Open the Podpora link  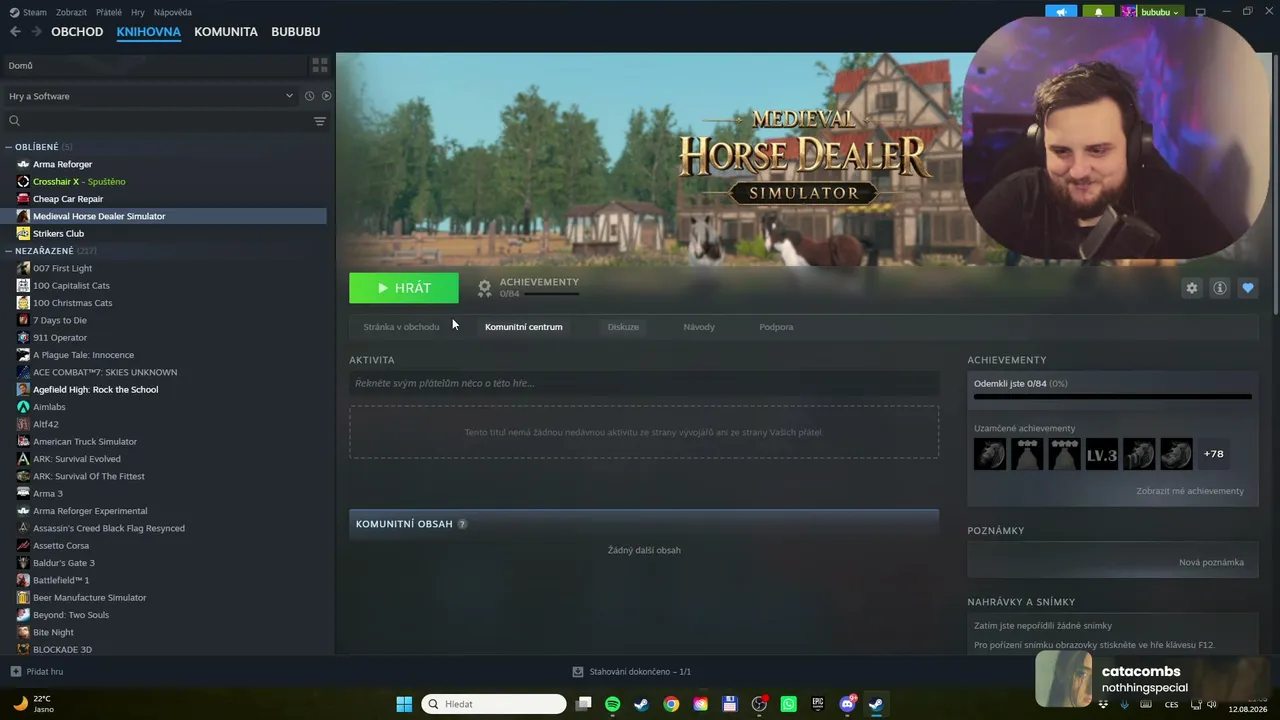pyautogui.click(x=776, y=327)
